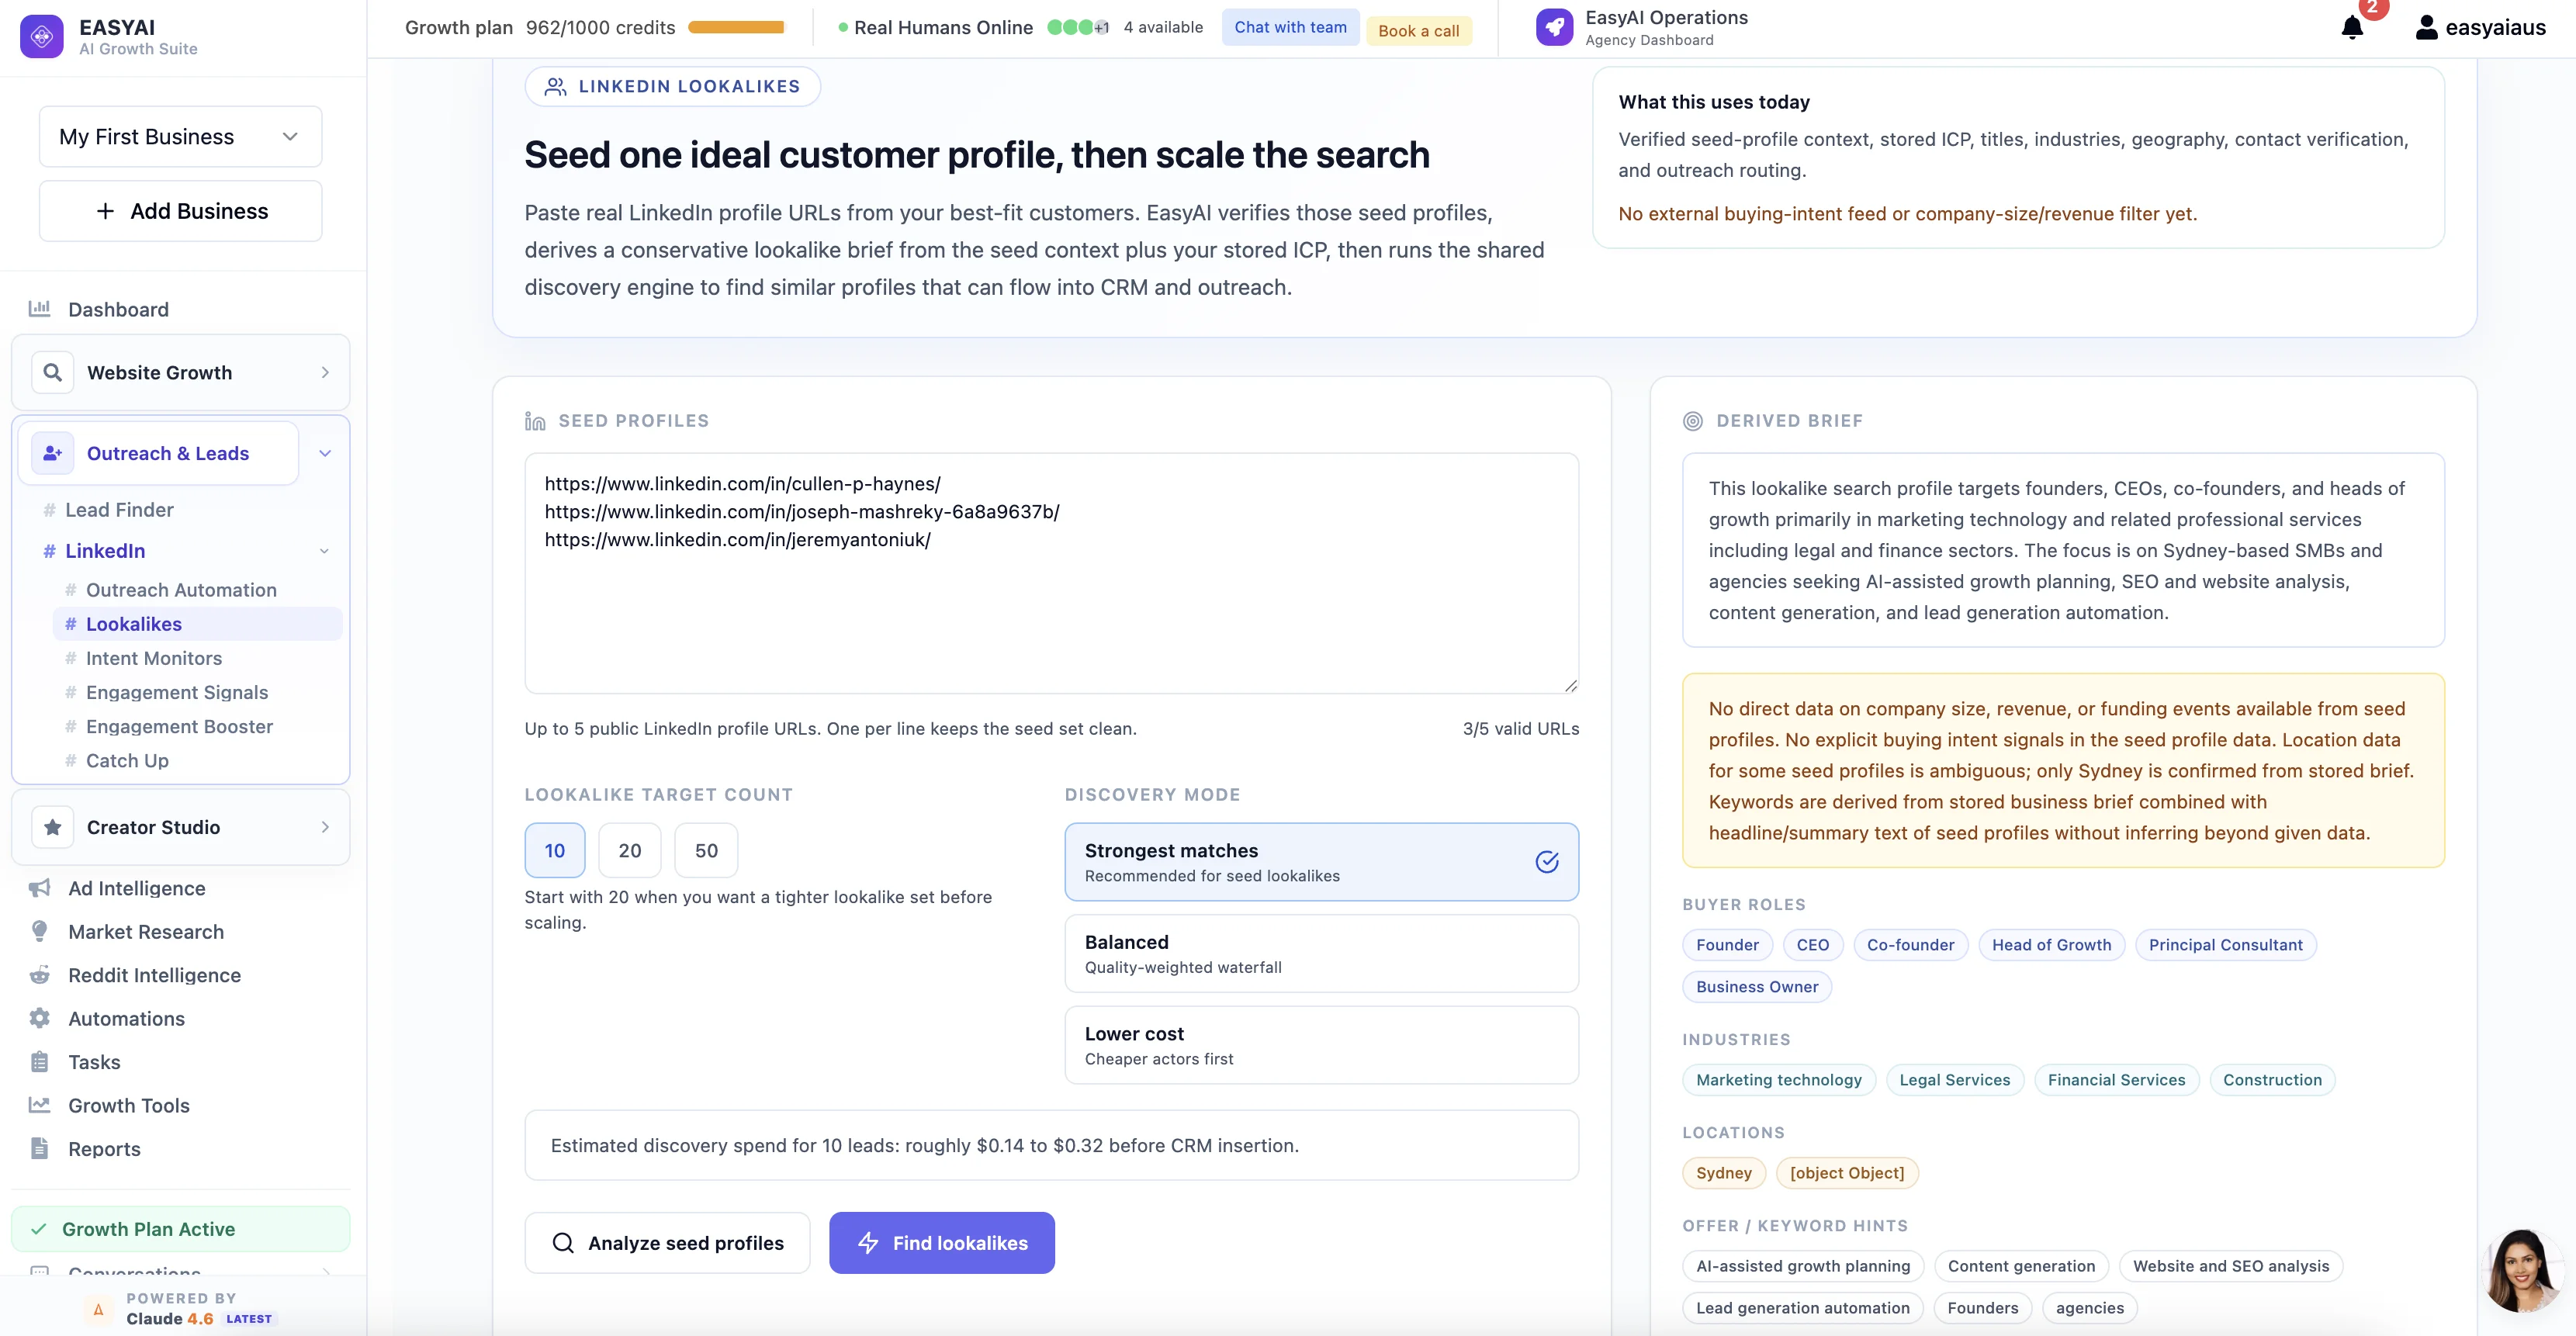Viewport: 2576px width, 1336px height.
Task: Click the LinkedIn Lookalikes badge
Action: pos(672,86)
